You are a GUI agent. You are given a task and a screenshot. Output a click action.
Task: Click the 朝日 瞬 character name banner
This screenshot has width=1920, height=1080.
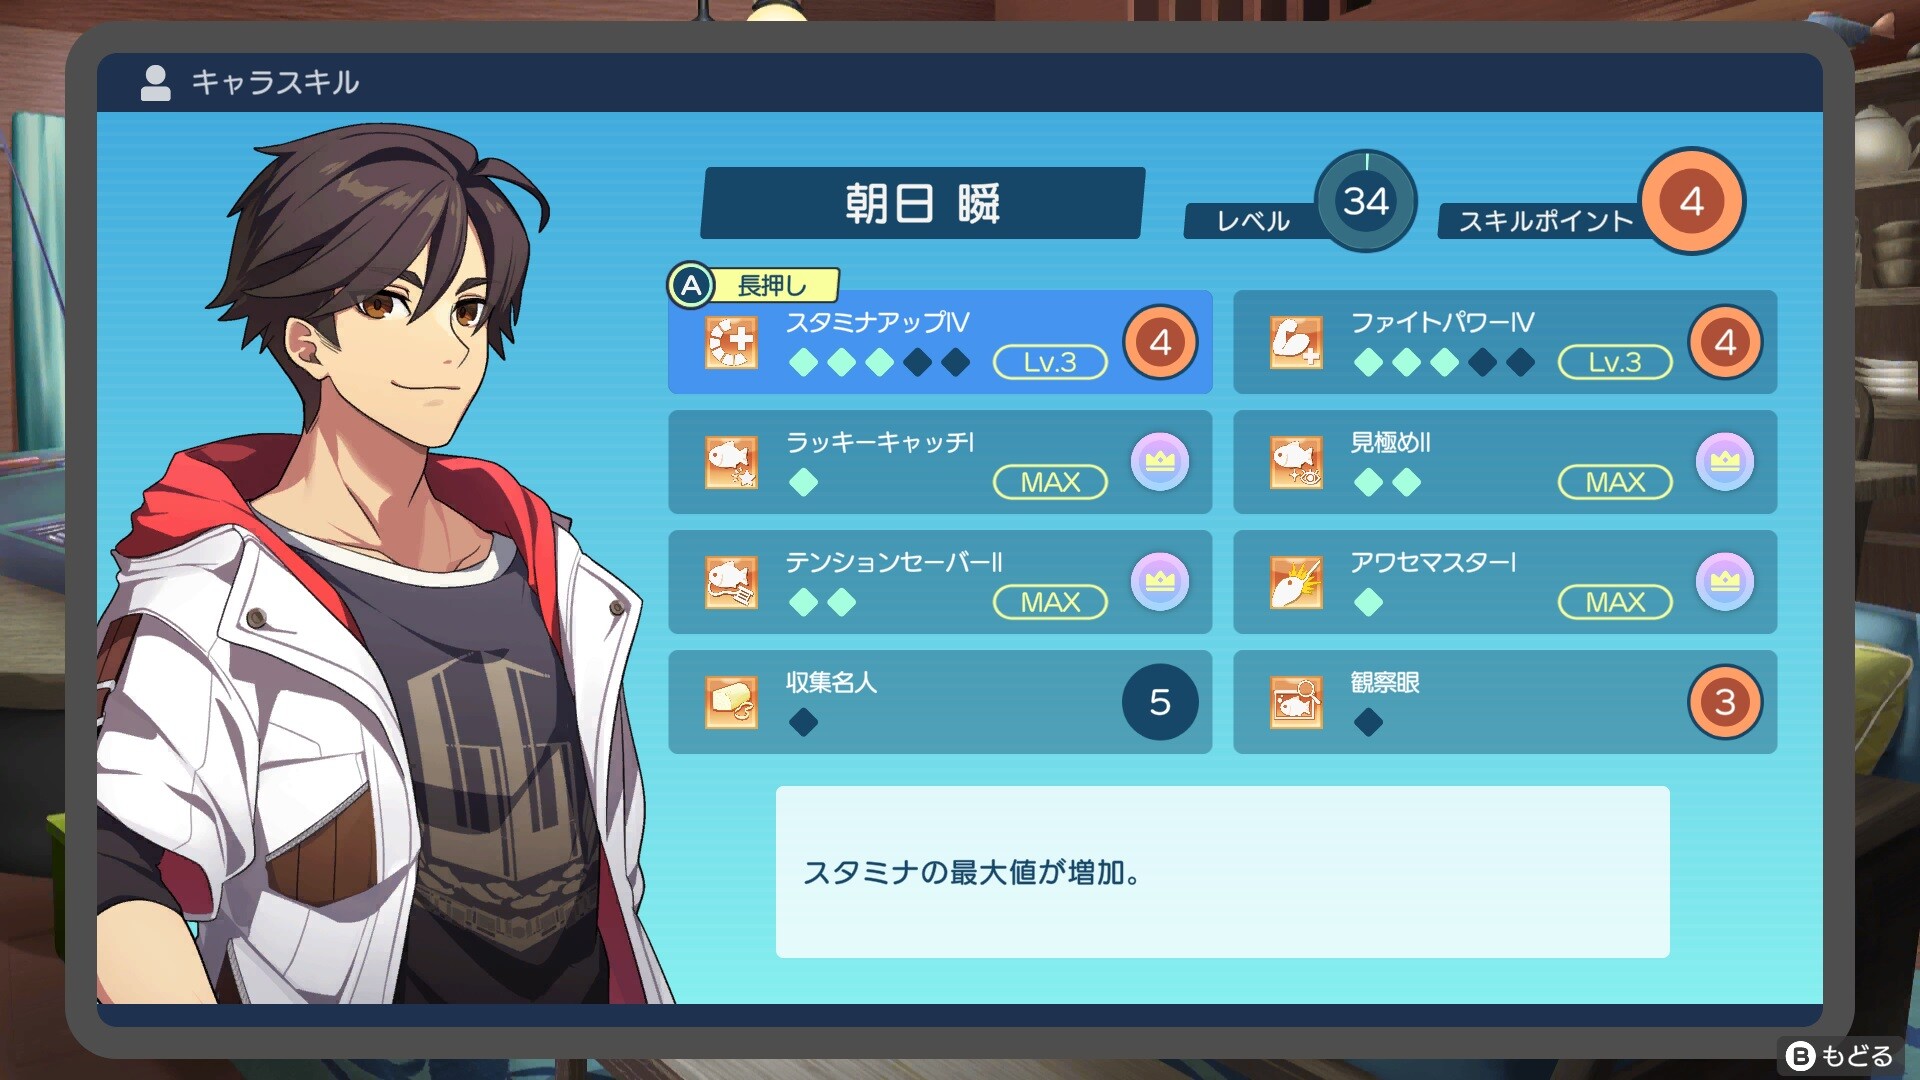point(922,203)
